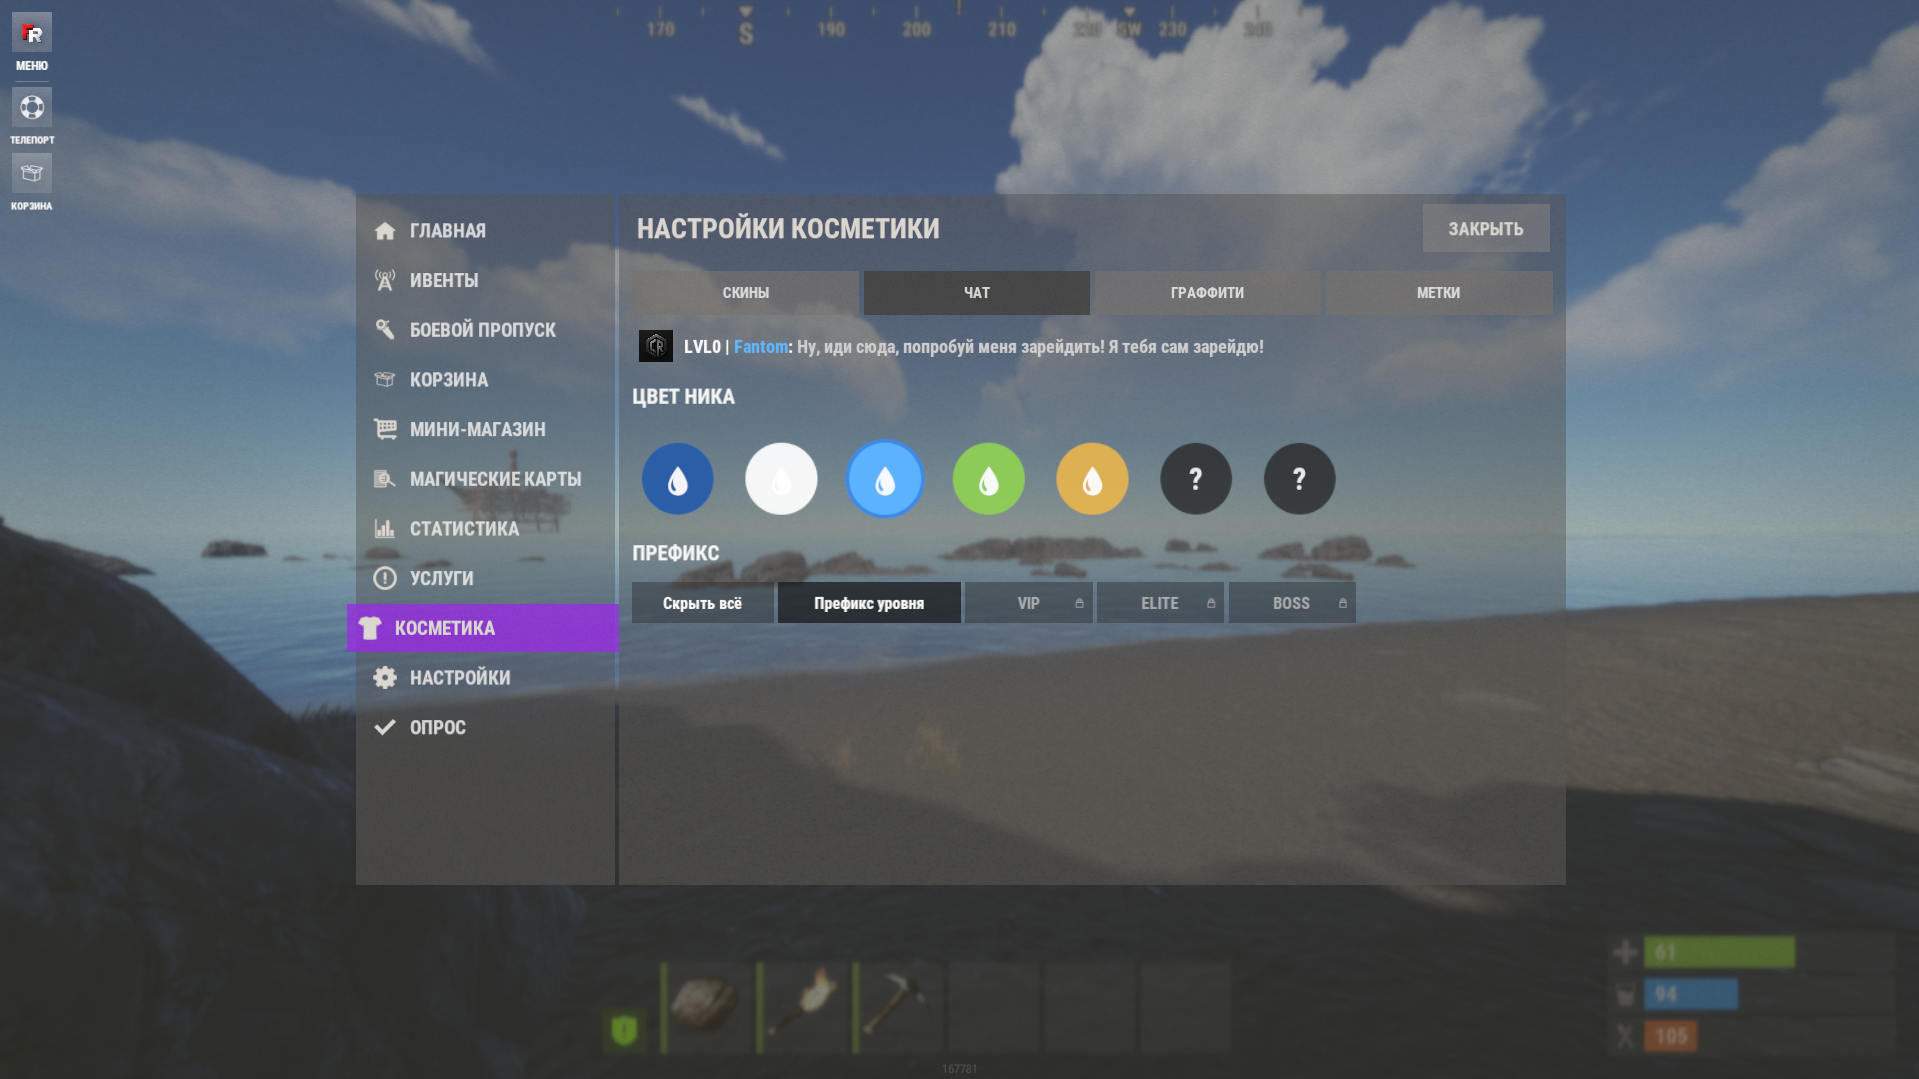
Task: Select the Префикс уровня prefix option
Action: coord(869,603)
